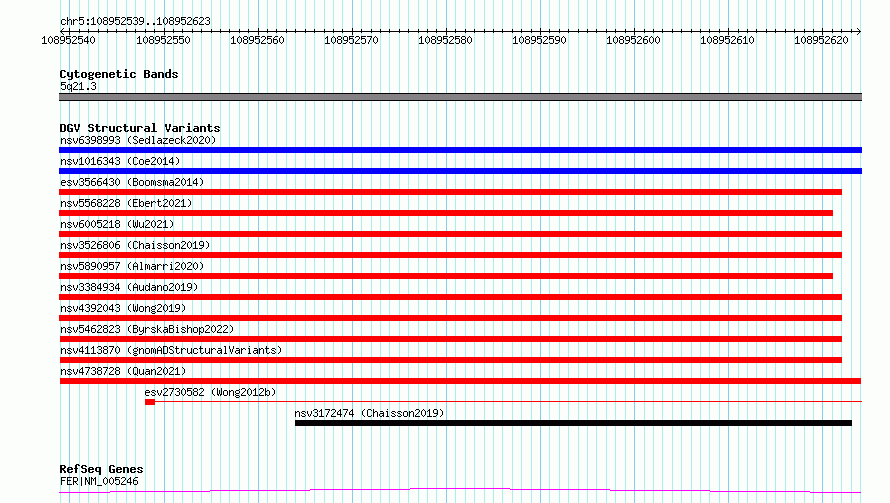Click ruler position 108952610
This screenshot has width=890, height=503.
point(727,40)
